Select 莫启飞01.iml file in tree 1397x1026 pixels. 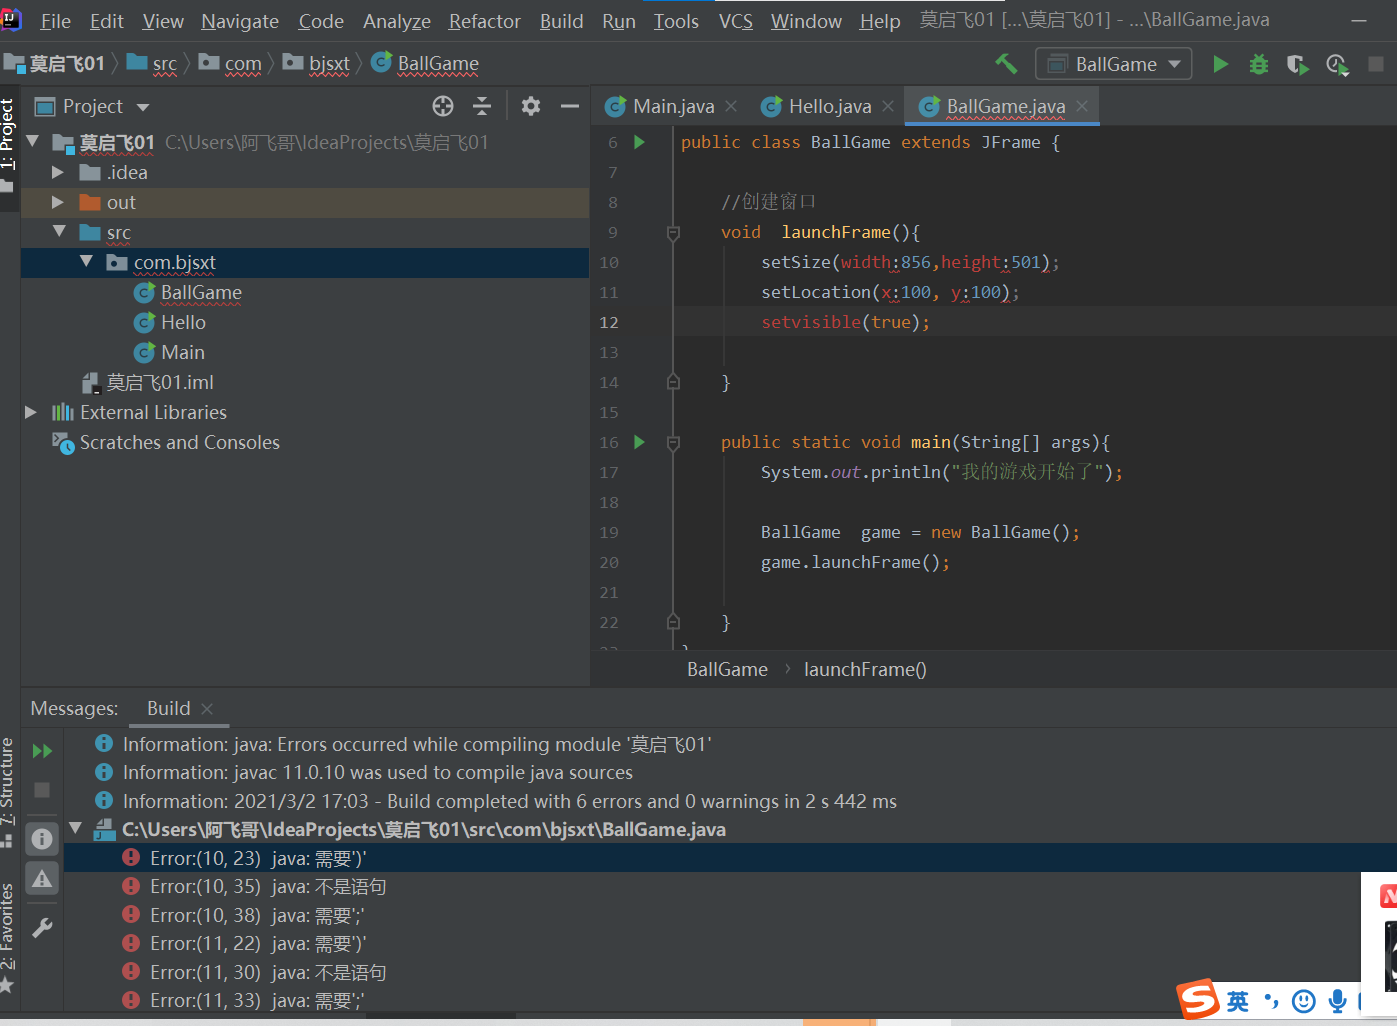click(160, 382)
